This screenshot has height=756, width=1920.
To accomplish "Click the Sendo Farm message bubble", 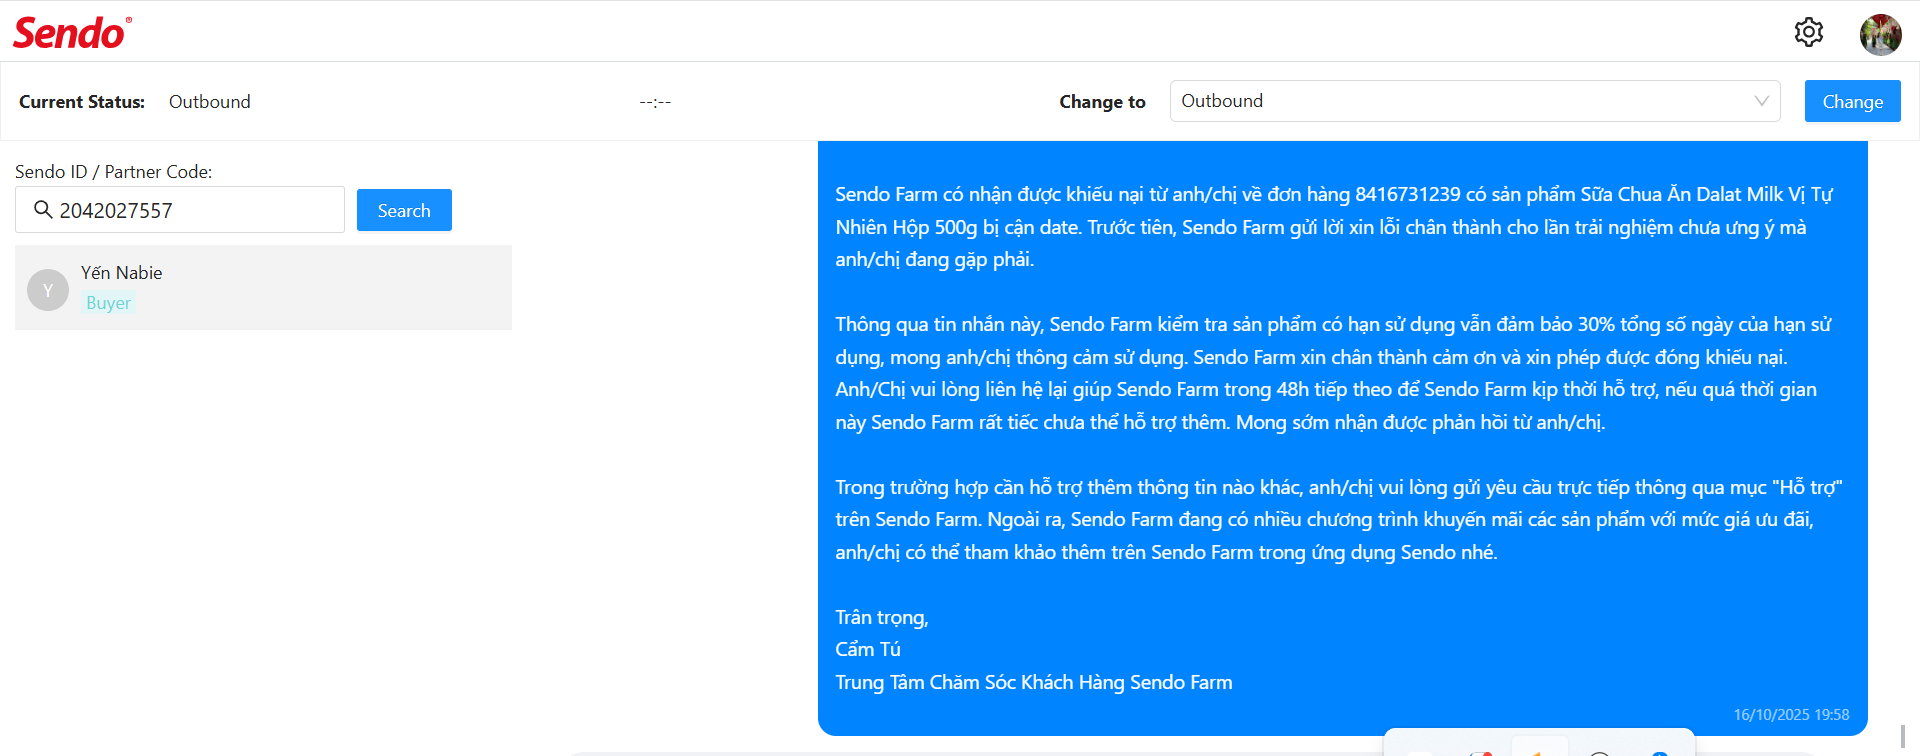I will (1342, 438).
